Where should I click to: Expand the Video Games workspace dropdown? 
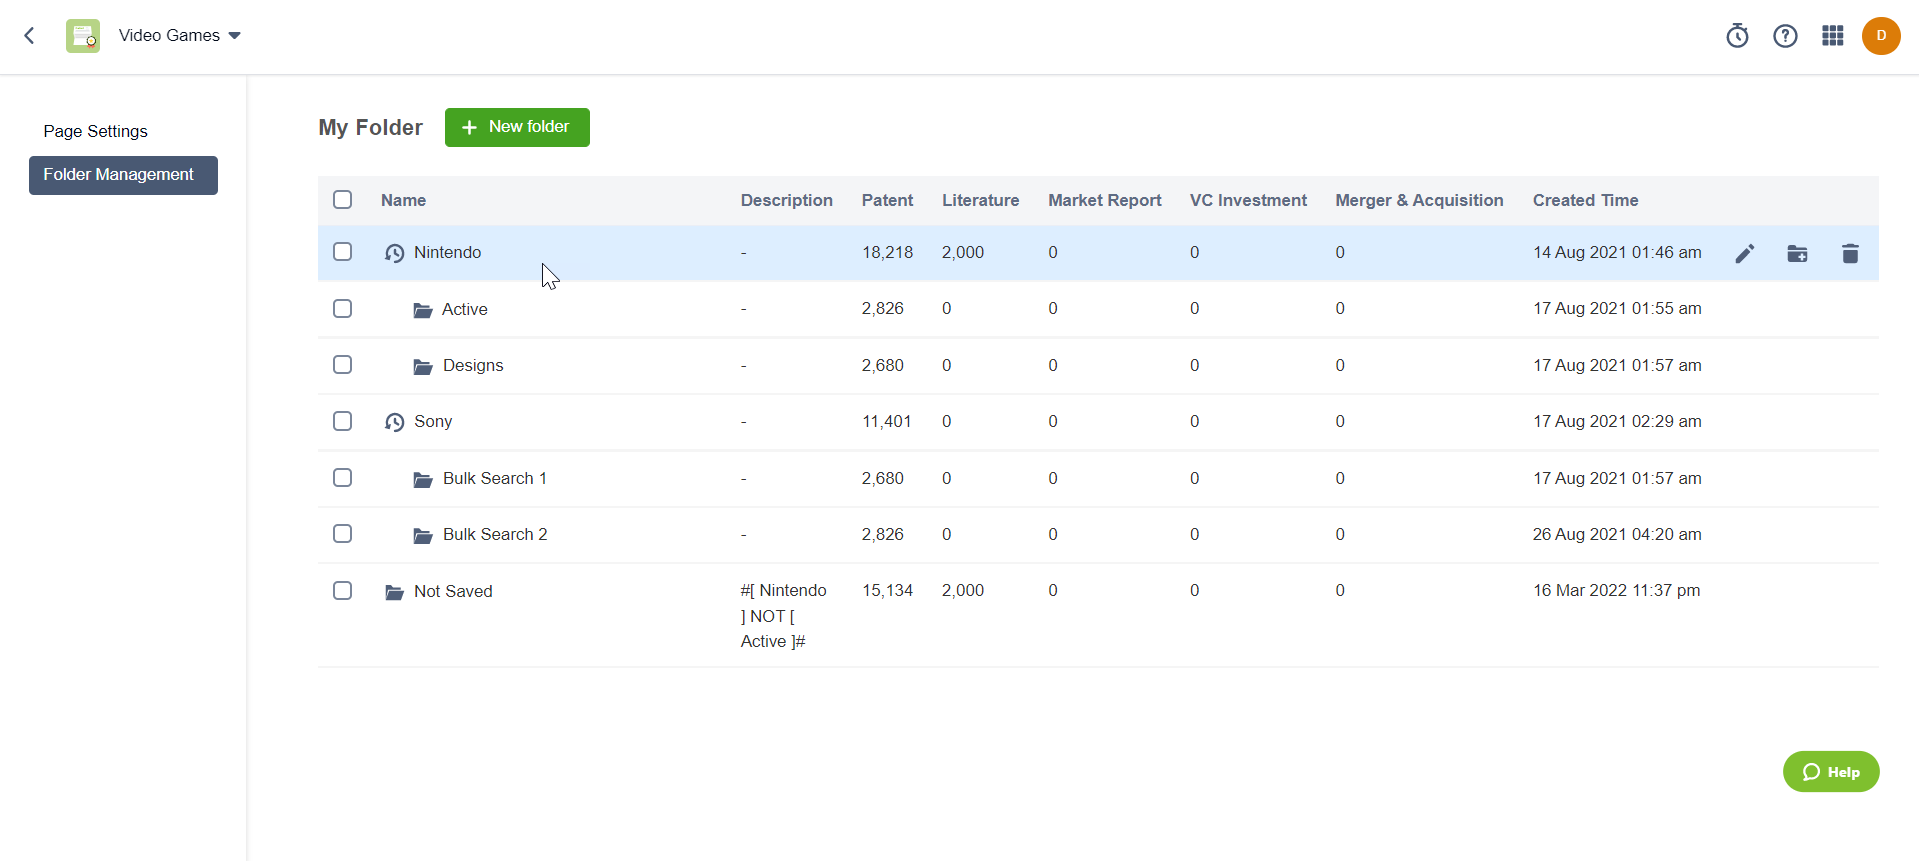click(x=180, y=36)
